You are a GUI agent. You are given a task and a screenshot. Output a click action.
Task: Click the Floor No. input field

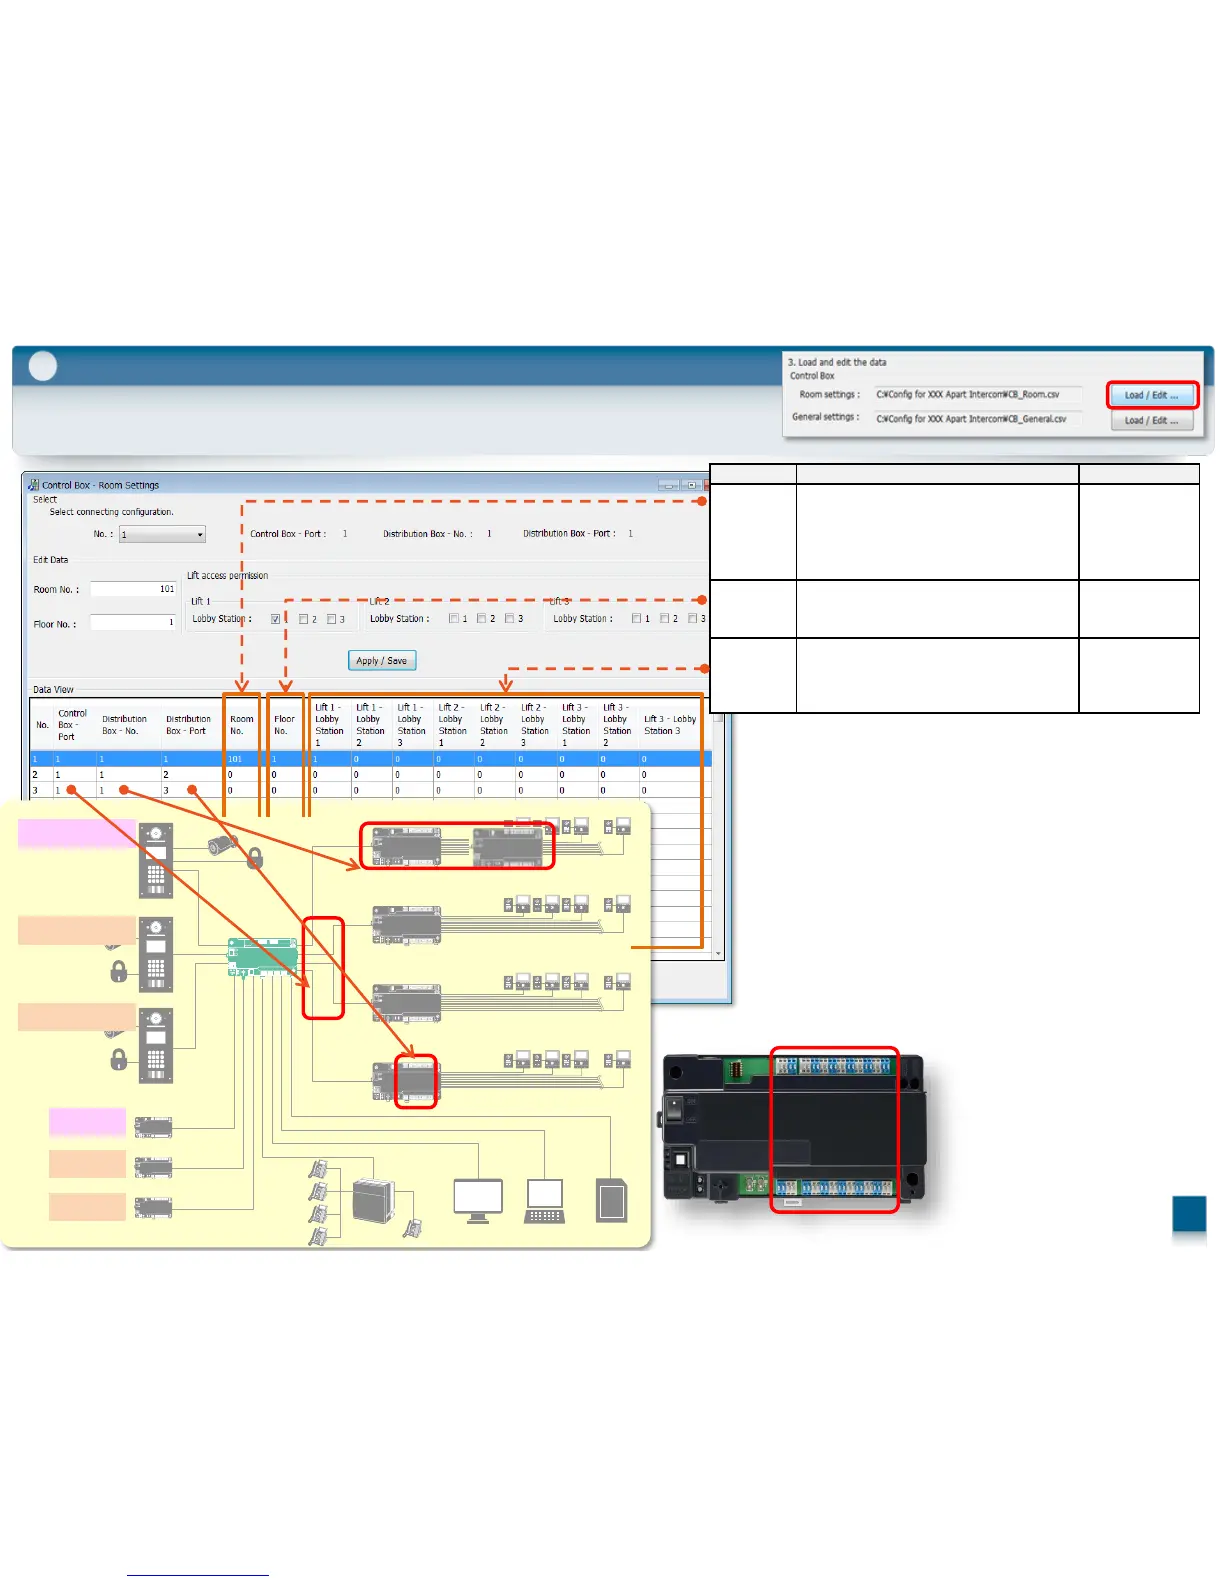pos(133,623)
